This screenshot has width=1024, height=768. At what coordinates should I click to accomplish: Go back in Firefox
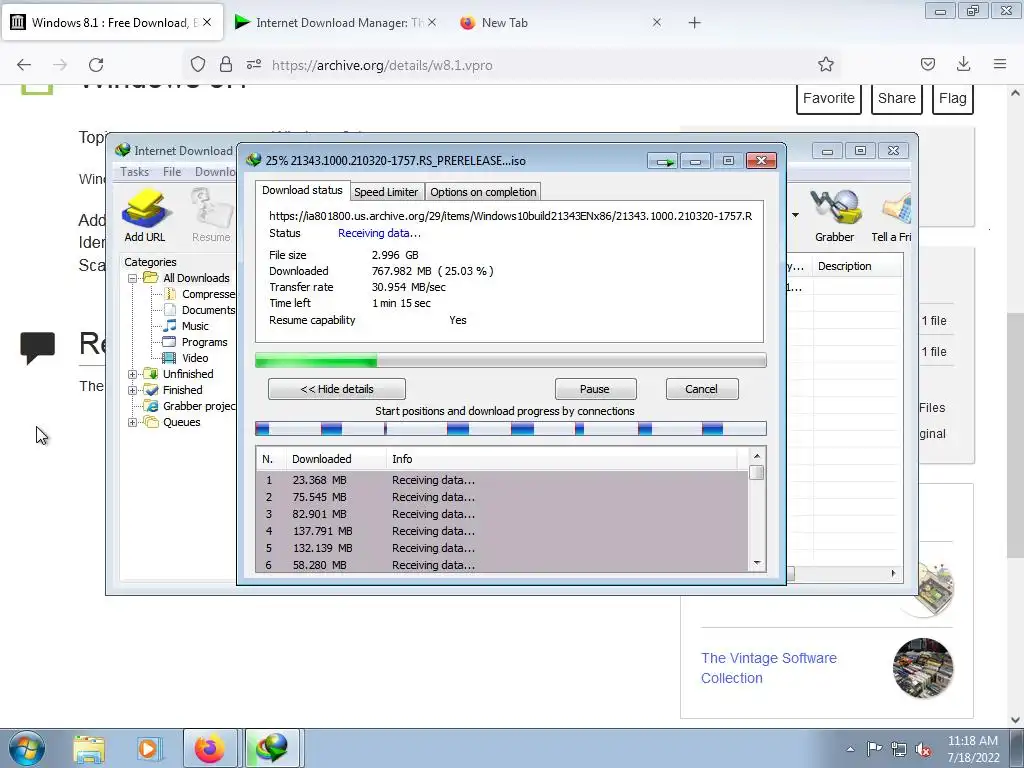coord(24,65)
